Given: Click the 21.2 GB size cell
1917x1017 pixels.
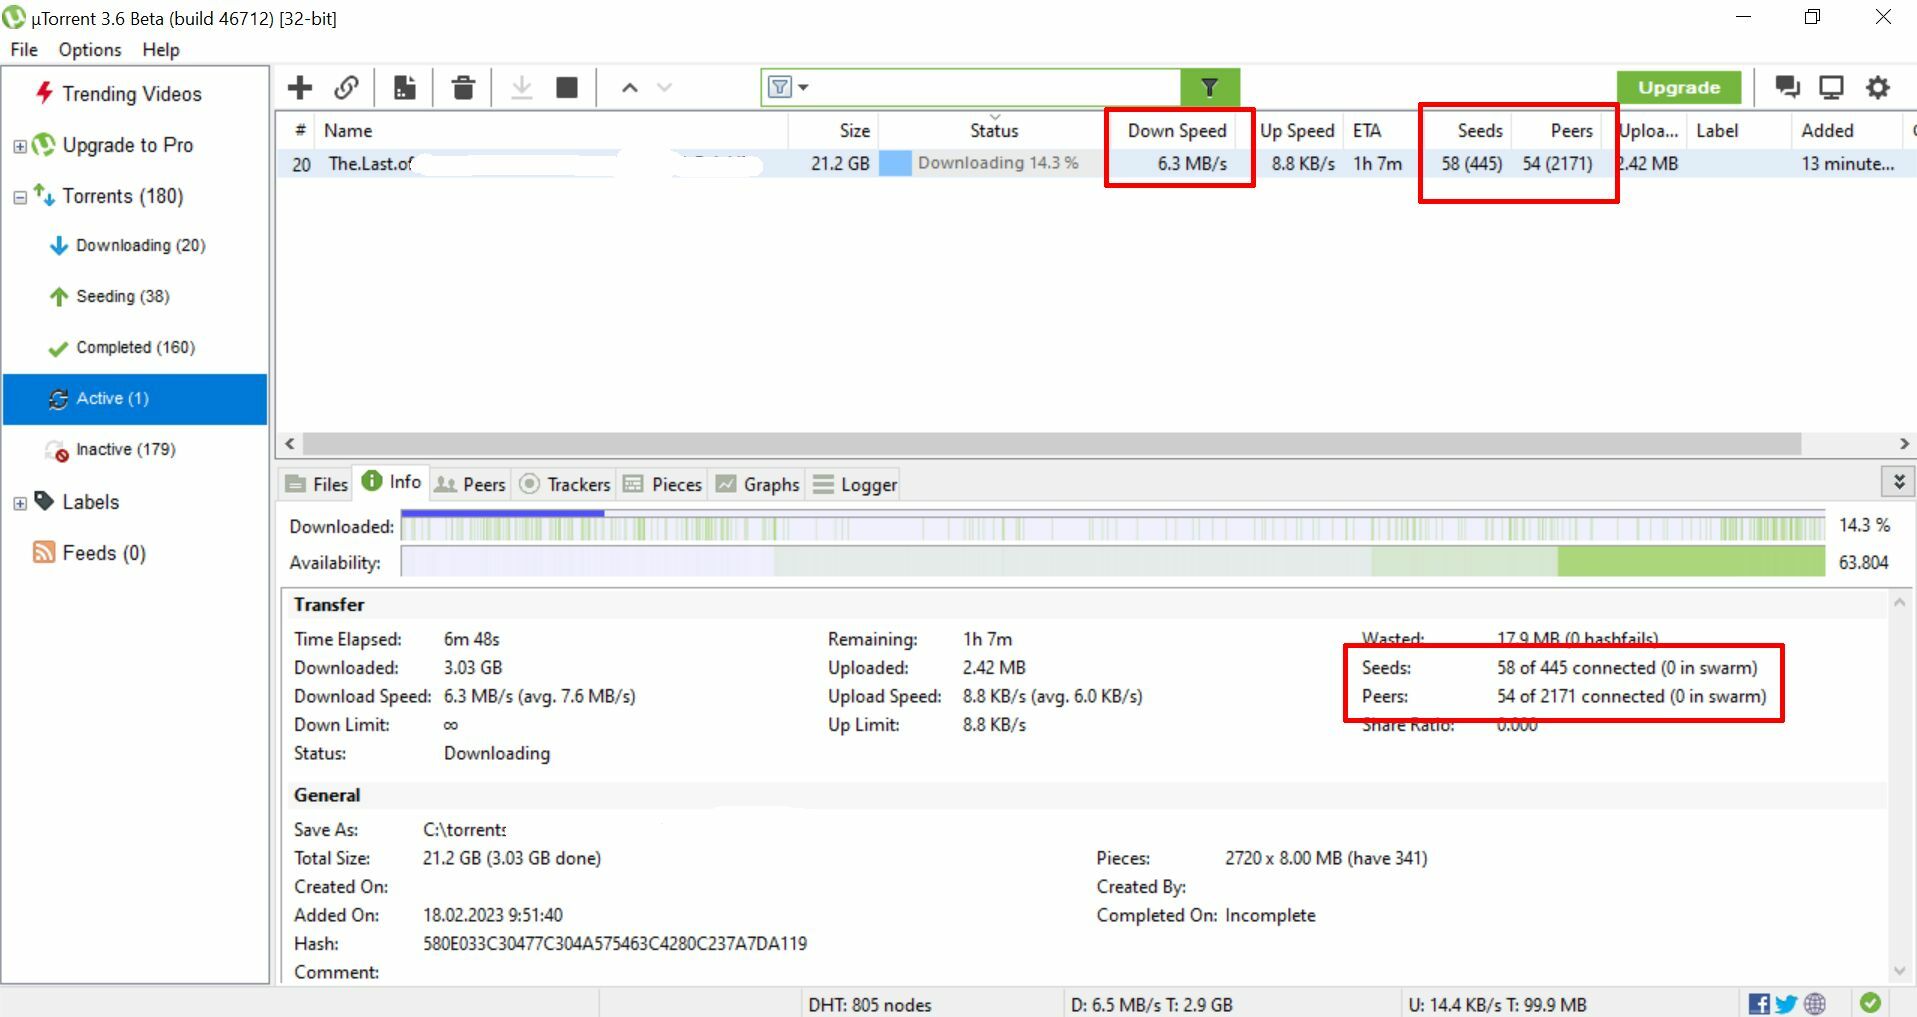Looking at the screenshot, I should pyautogui.click(x=840, y=164).
